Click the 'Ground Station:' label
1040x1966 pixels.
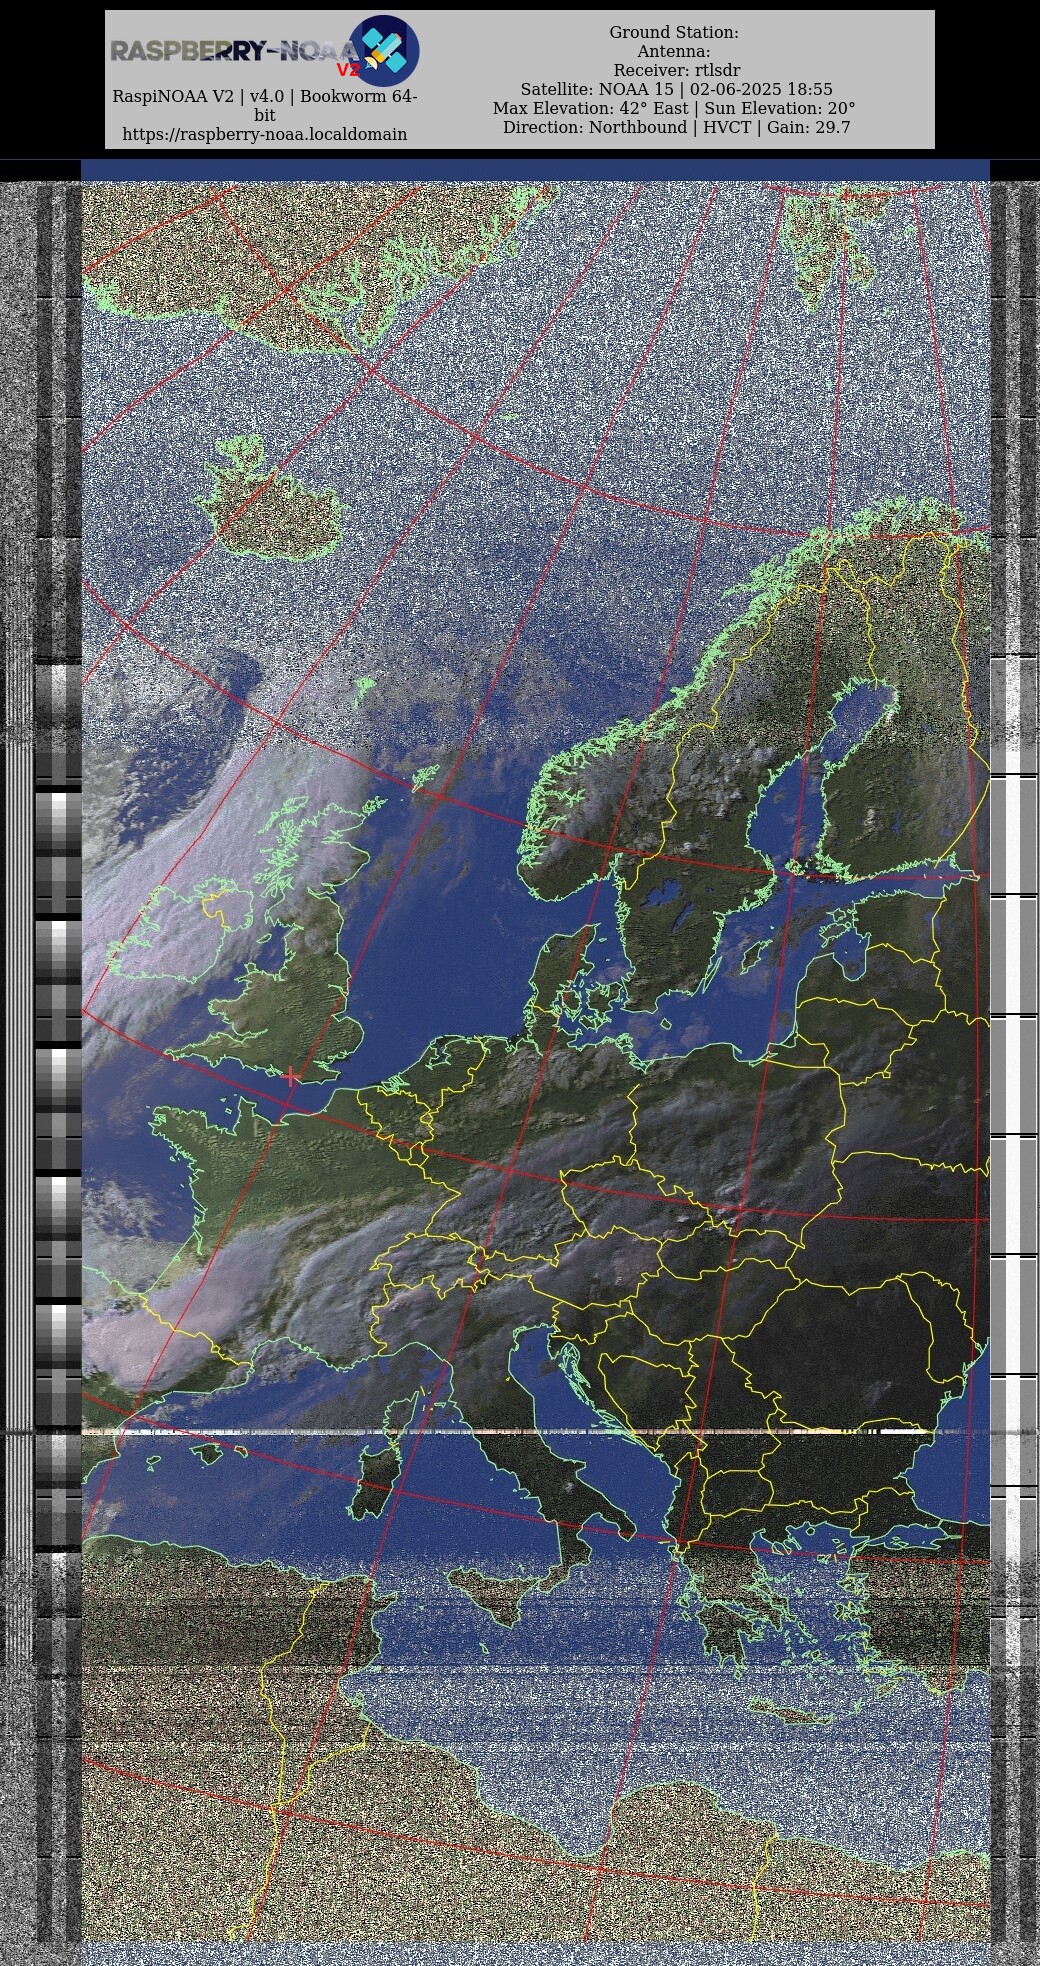(x=674, y=33)
